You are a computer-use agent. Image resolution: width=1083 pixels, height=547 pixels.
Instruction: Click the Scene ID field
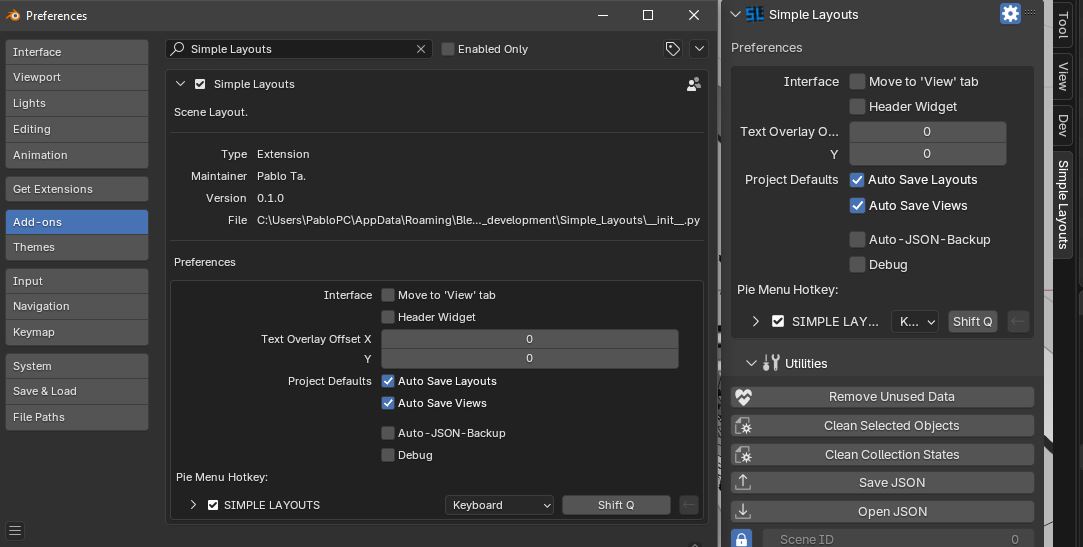898,539
